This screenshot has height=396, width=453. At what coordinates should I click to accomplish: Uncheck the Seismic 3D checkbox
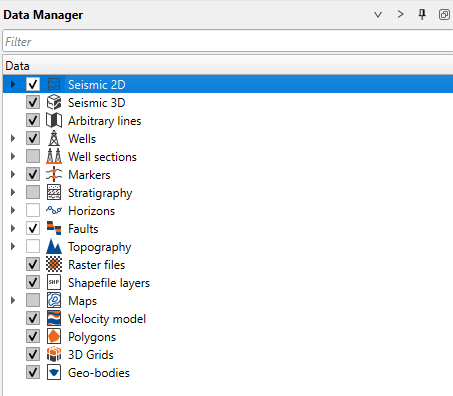pyautogui.click(x=33, y=102)
